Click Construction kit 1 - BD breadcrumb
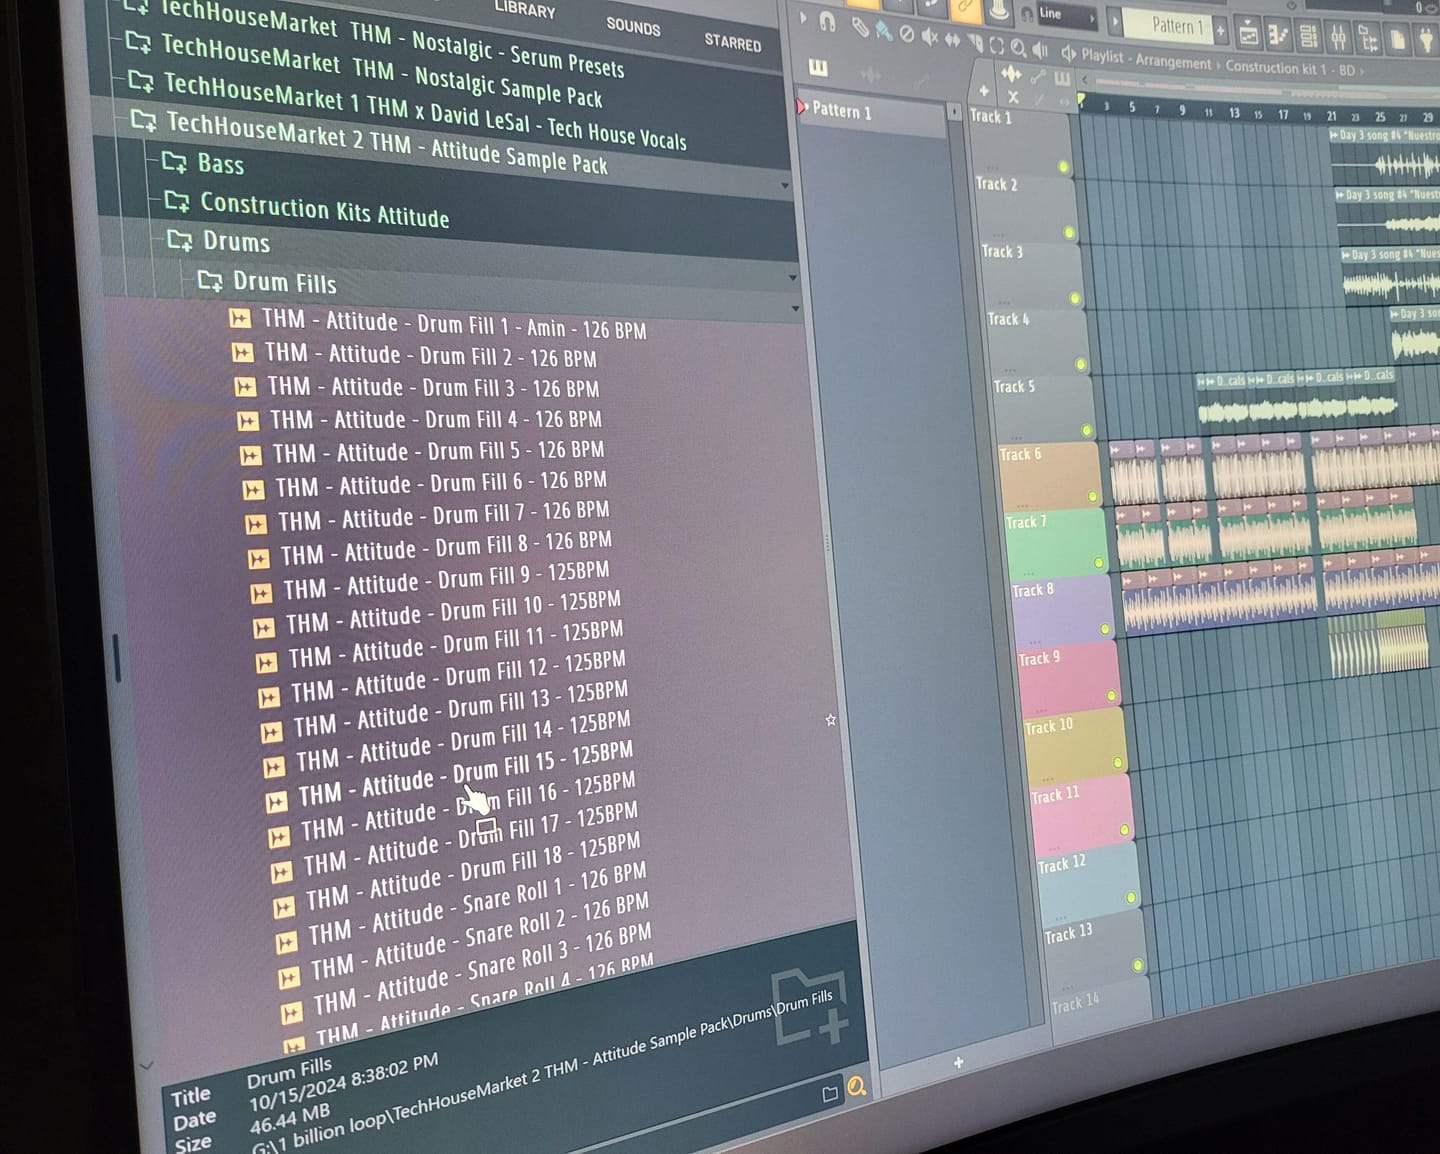The width and height of the screenshot is (1440, 1154). (x=1290, y=68)
